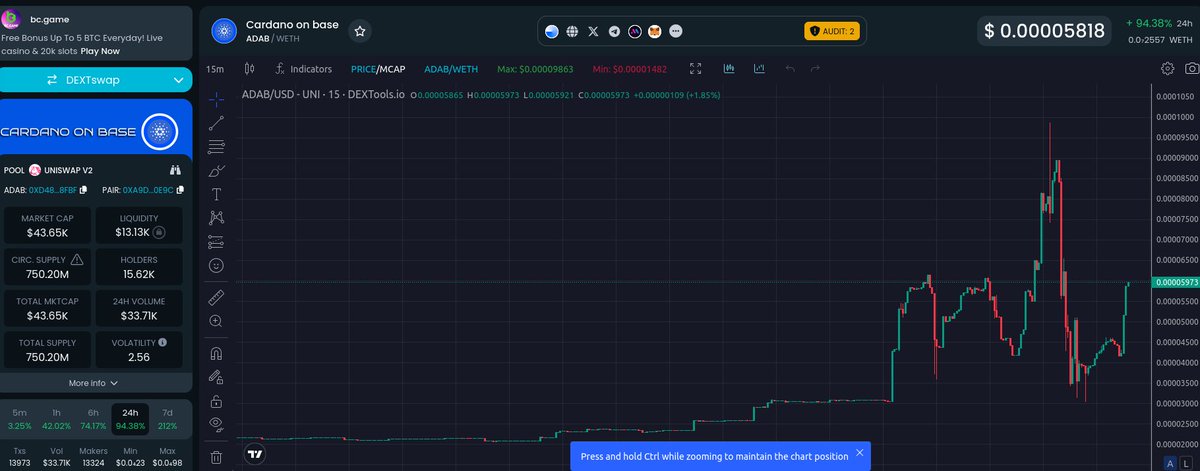The image size is (1200, 471).
Task: Change the 15m chart interval
Action: (215, 69)
